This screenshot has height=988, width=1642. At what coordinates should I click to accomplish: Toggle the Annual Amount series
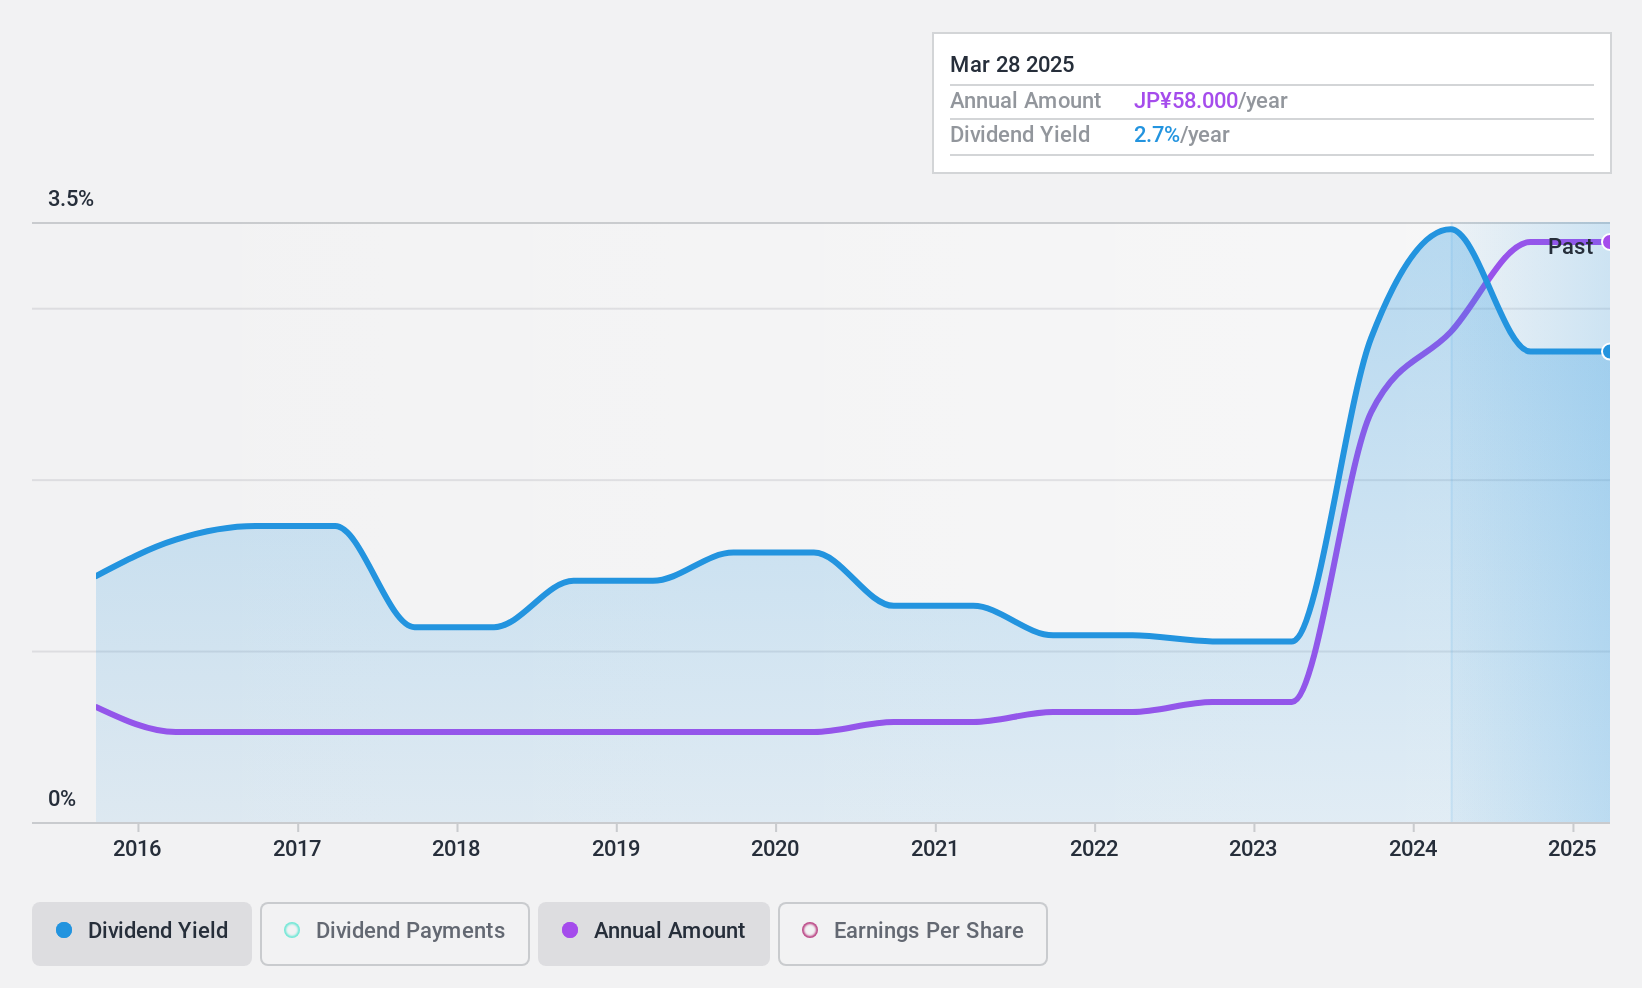pos(653,934)
